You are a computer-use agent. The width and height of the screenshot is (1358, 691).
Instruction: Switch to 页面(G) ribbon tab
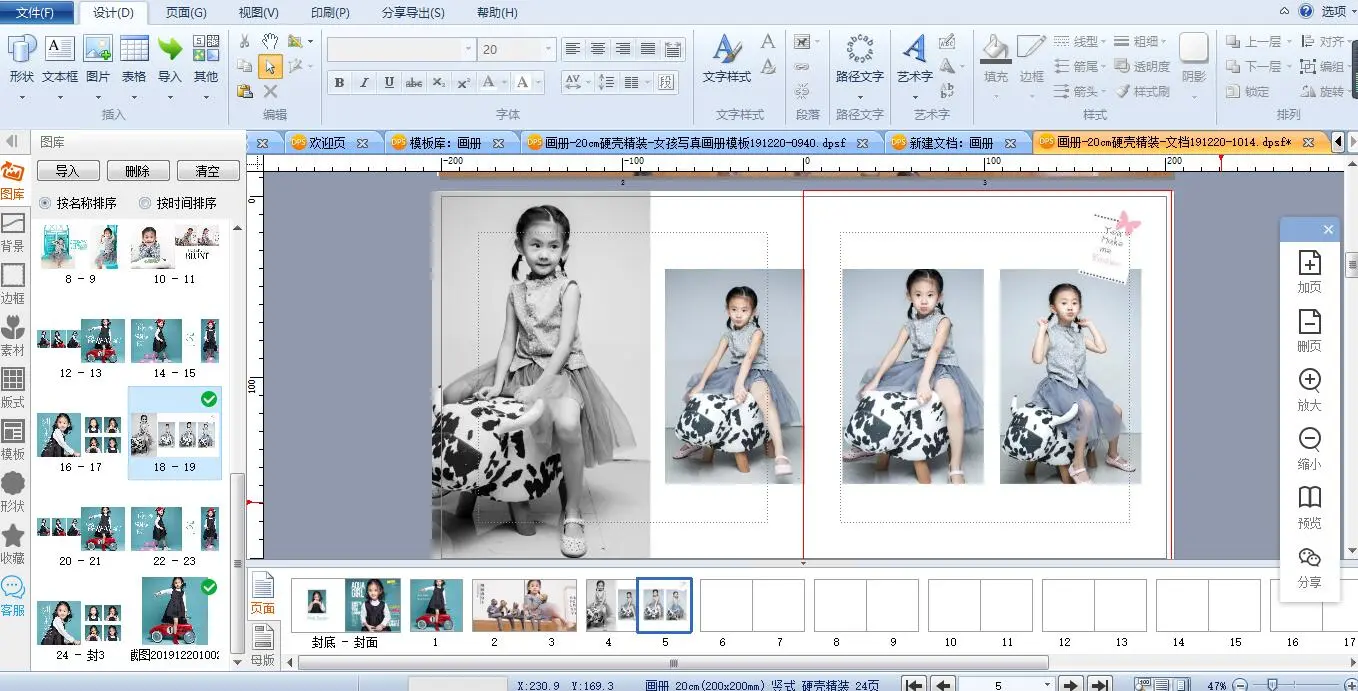(186, 13)
